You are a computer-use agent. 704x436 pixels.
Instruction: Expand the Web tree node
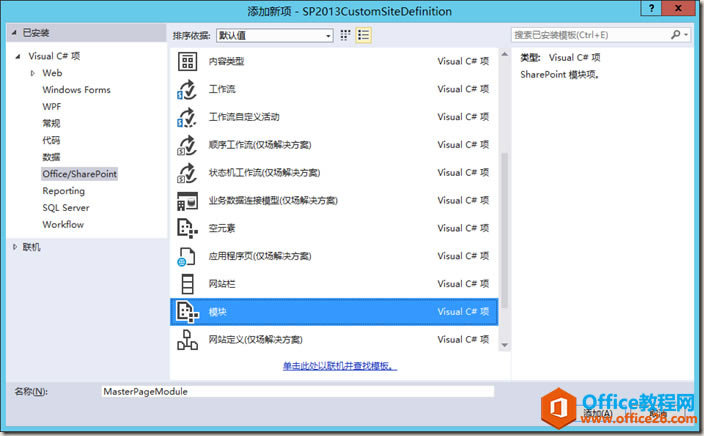tap(32, 73)
